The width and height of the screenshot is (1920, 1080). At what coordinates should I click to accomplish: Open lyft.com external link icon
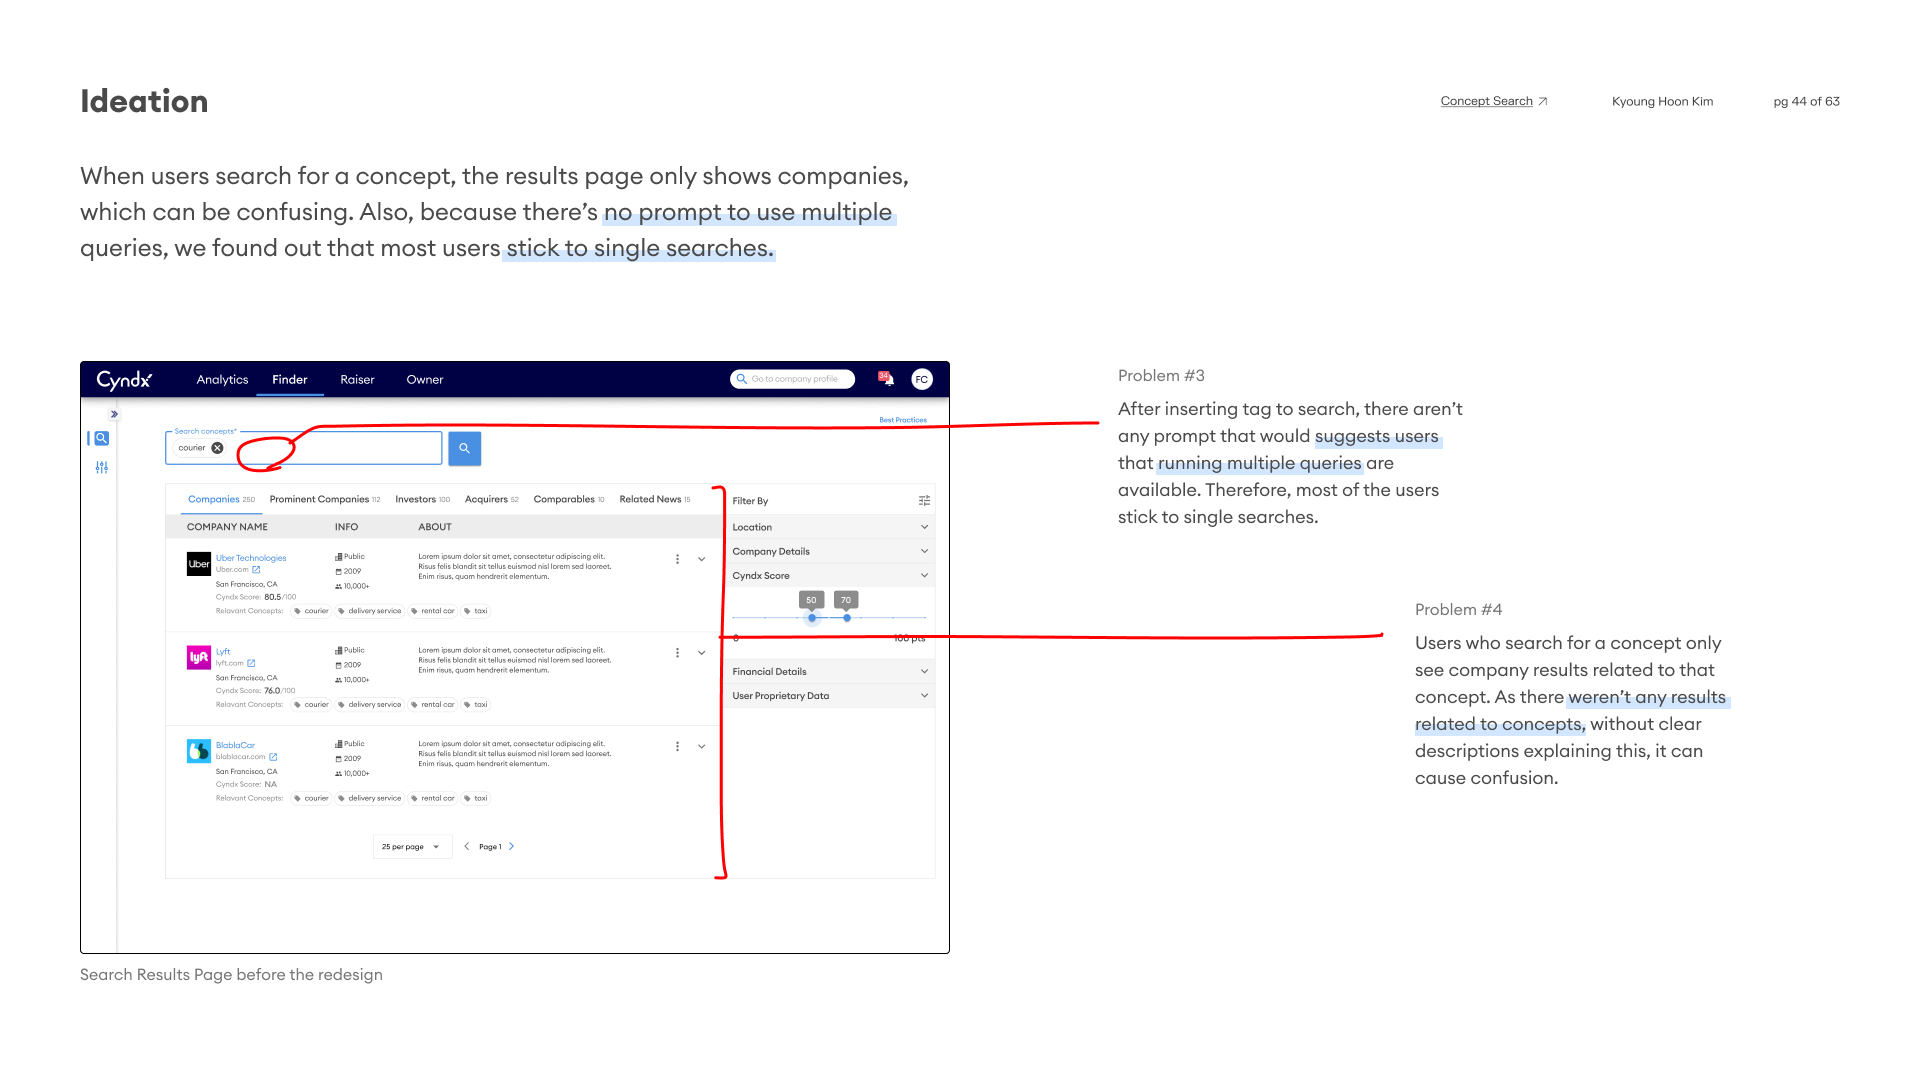251,663
